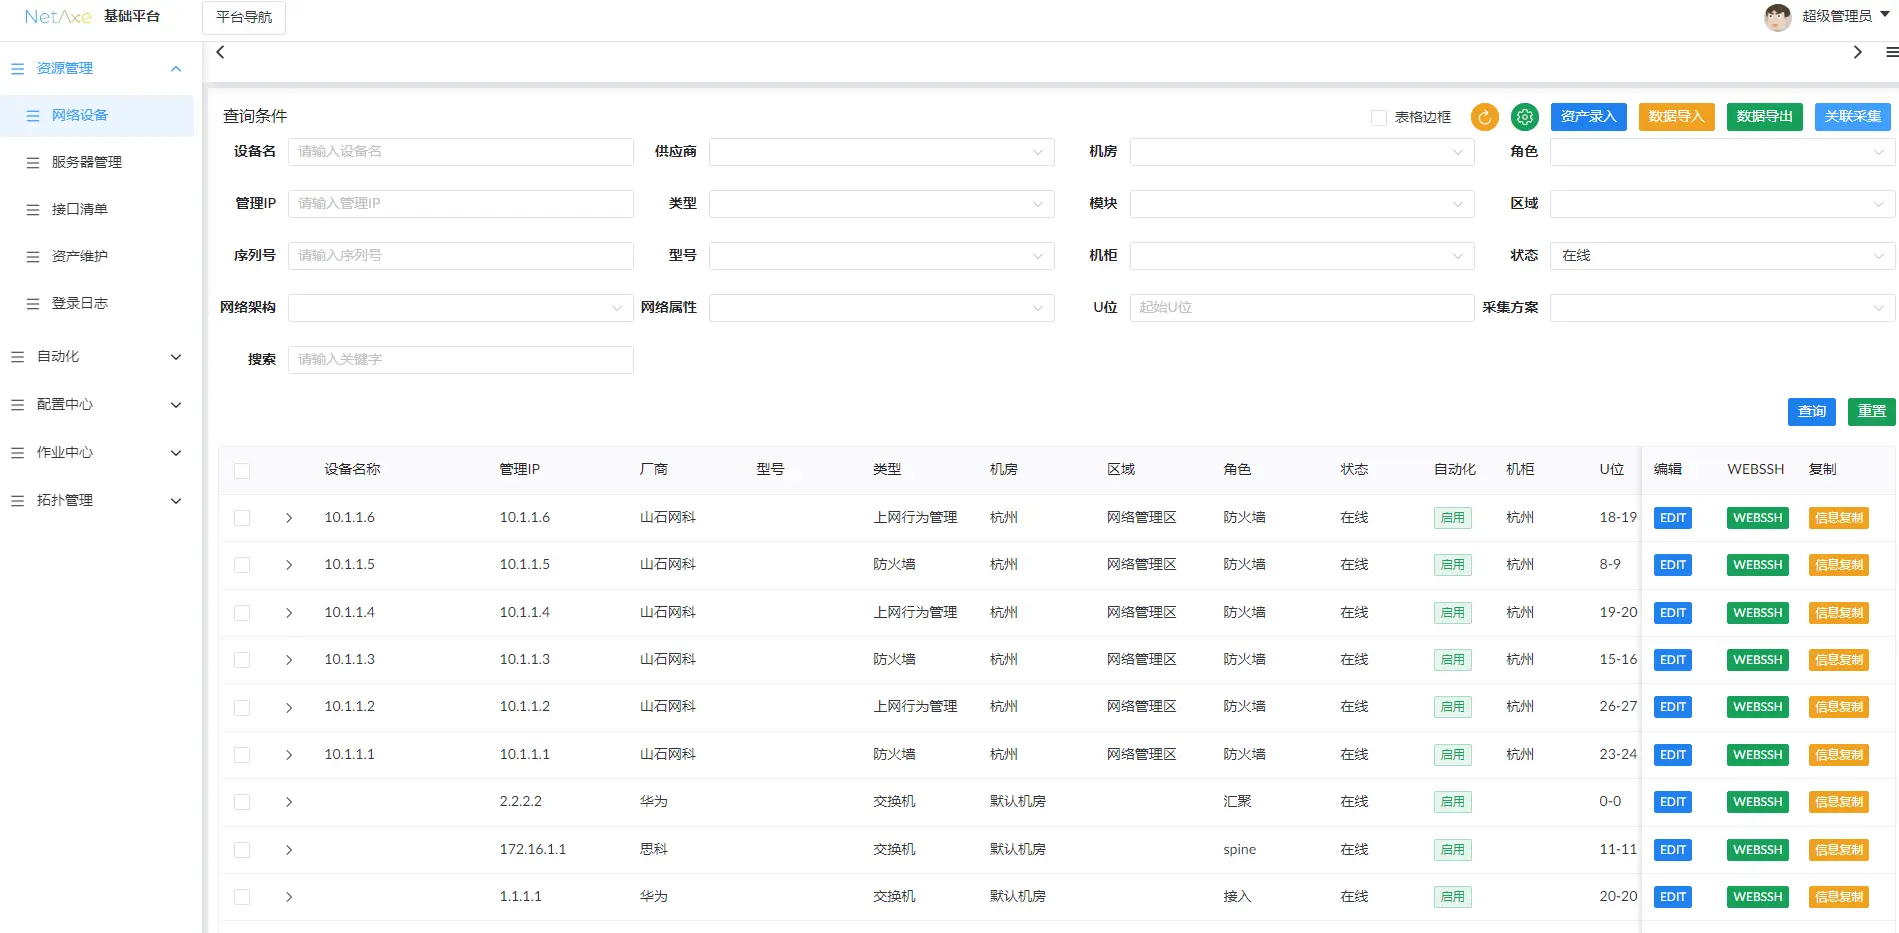Click the 查询 button

click(1812, 412)
